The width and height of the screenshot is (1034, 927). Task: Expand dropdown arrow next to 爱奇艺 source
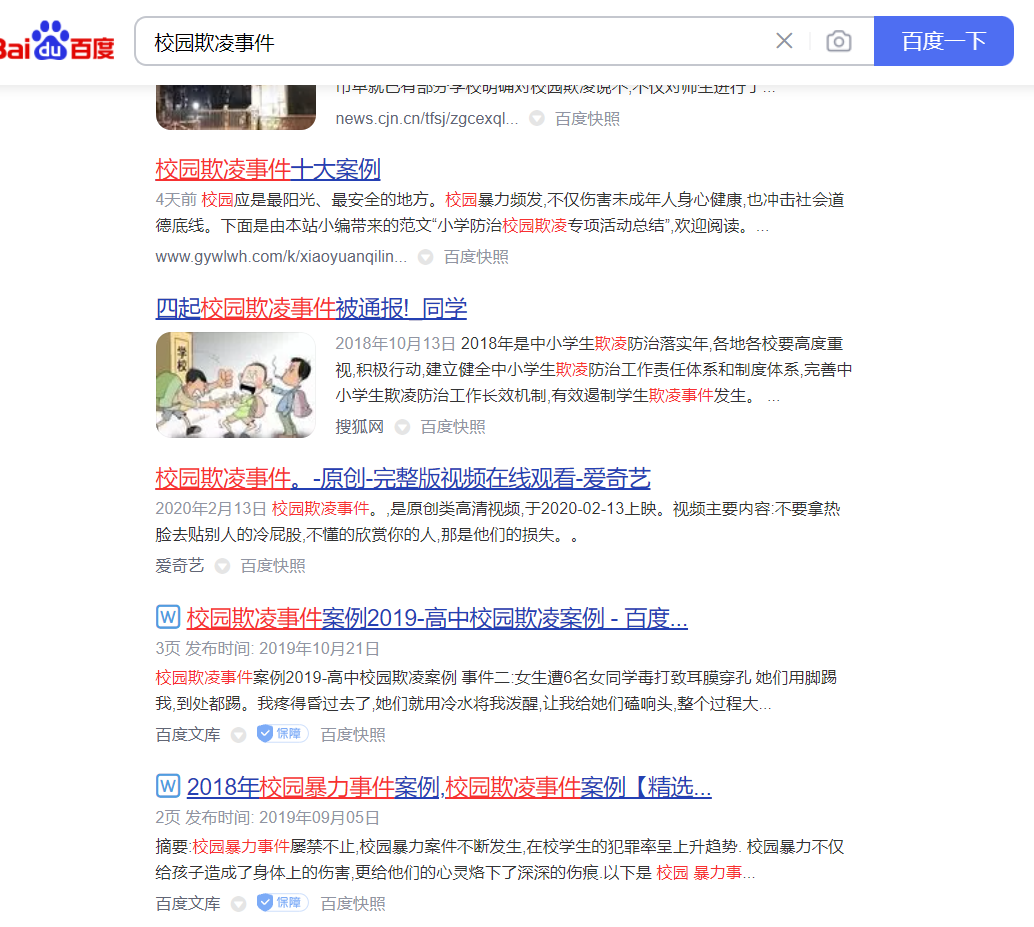tap(222, 566)
